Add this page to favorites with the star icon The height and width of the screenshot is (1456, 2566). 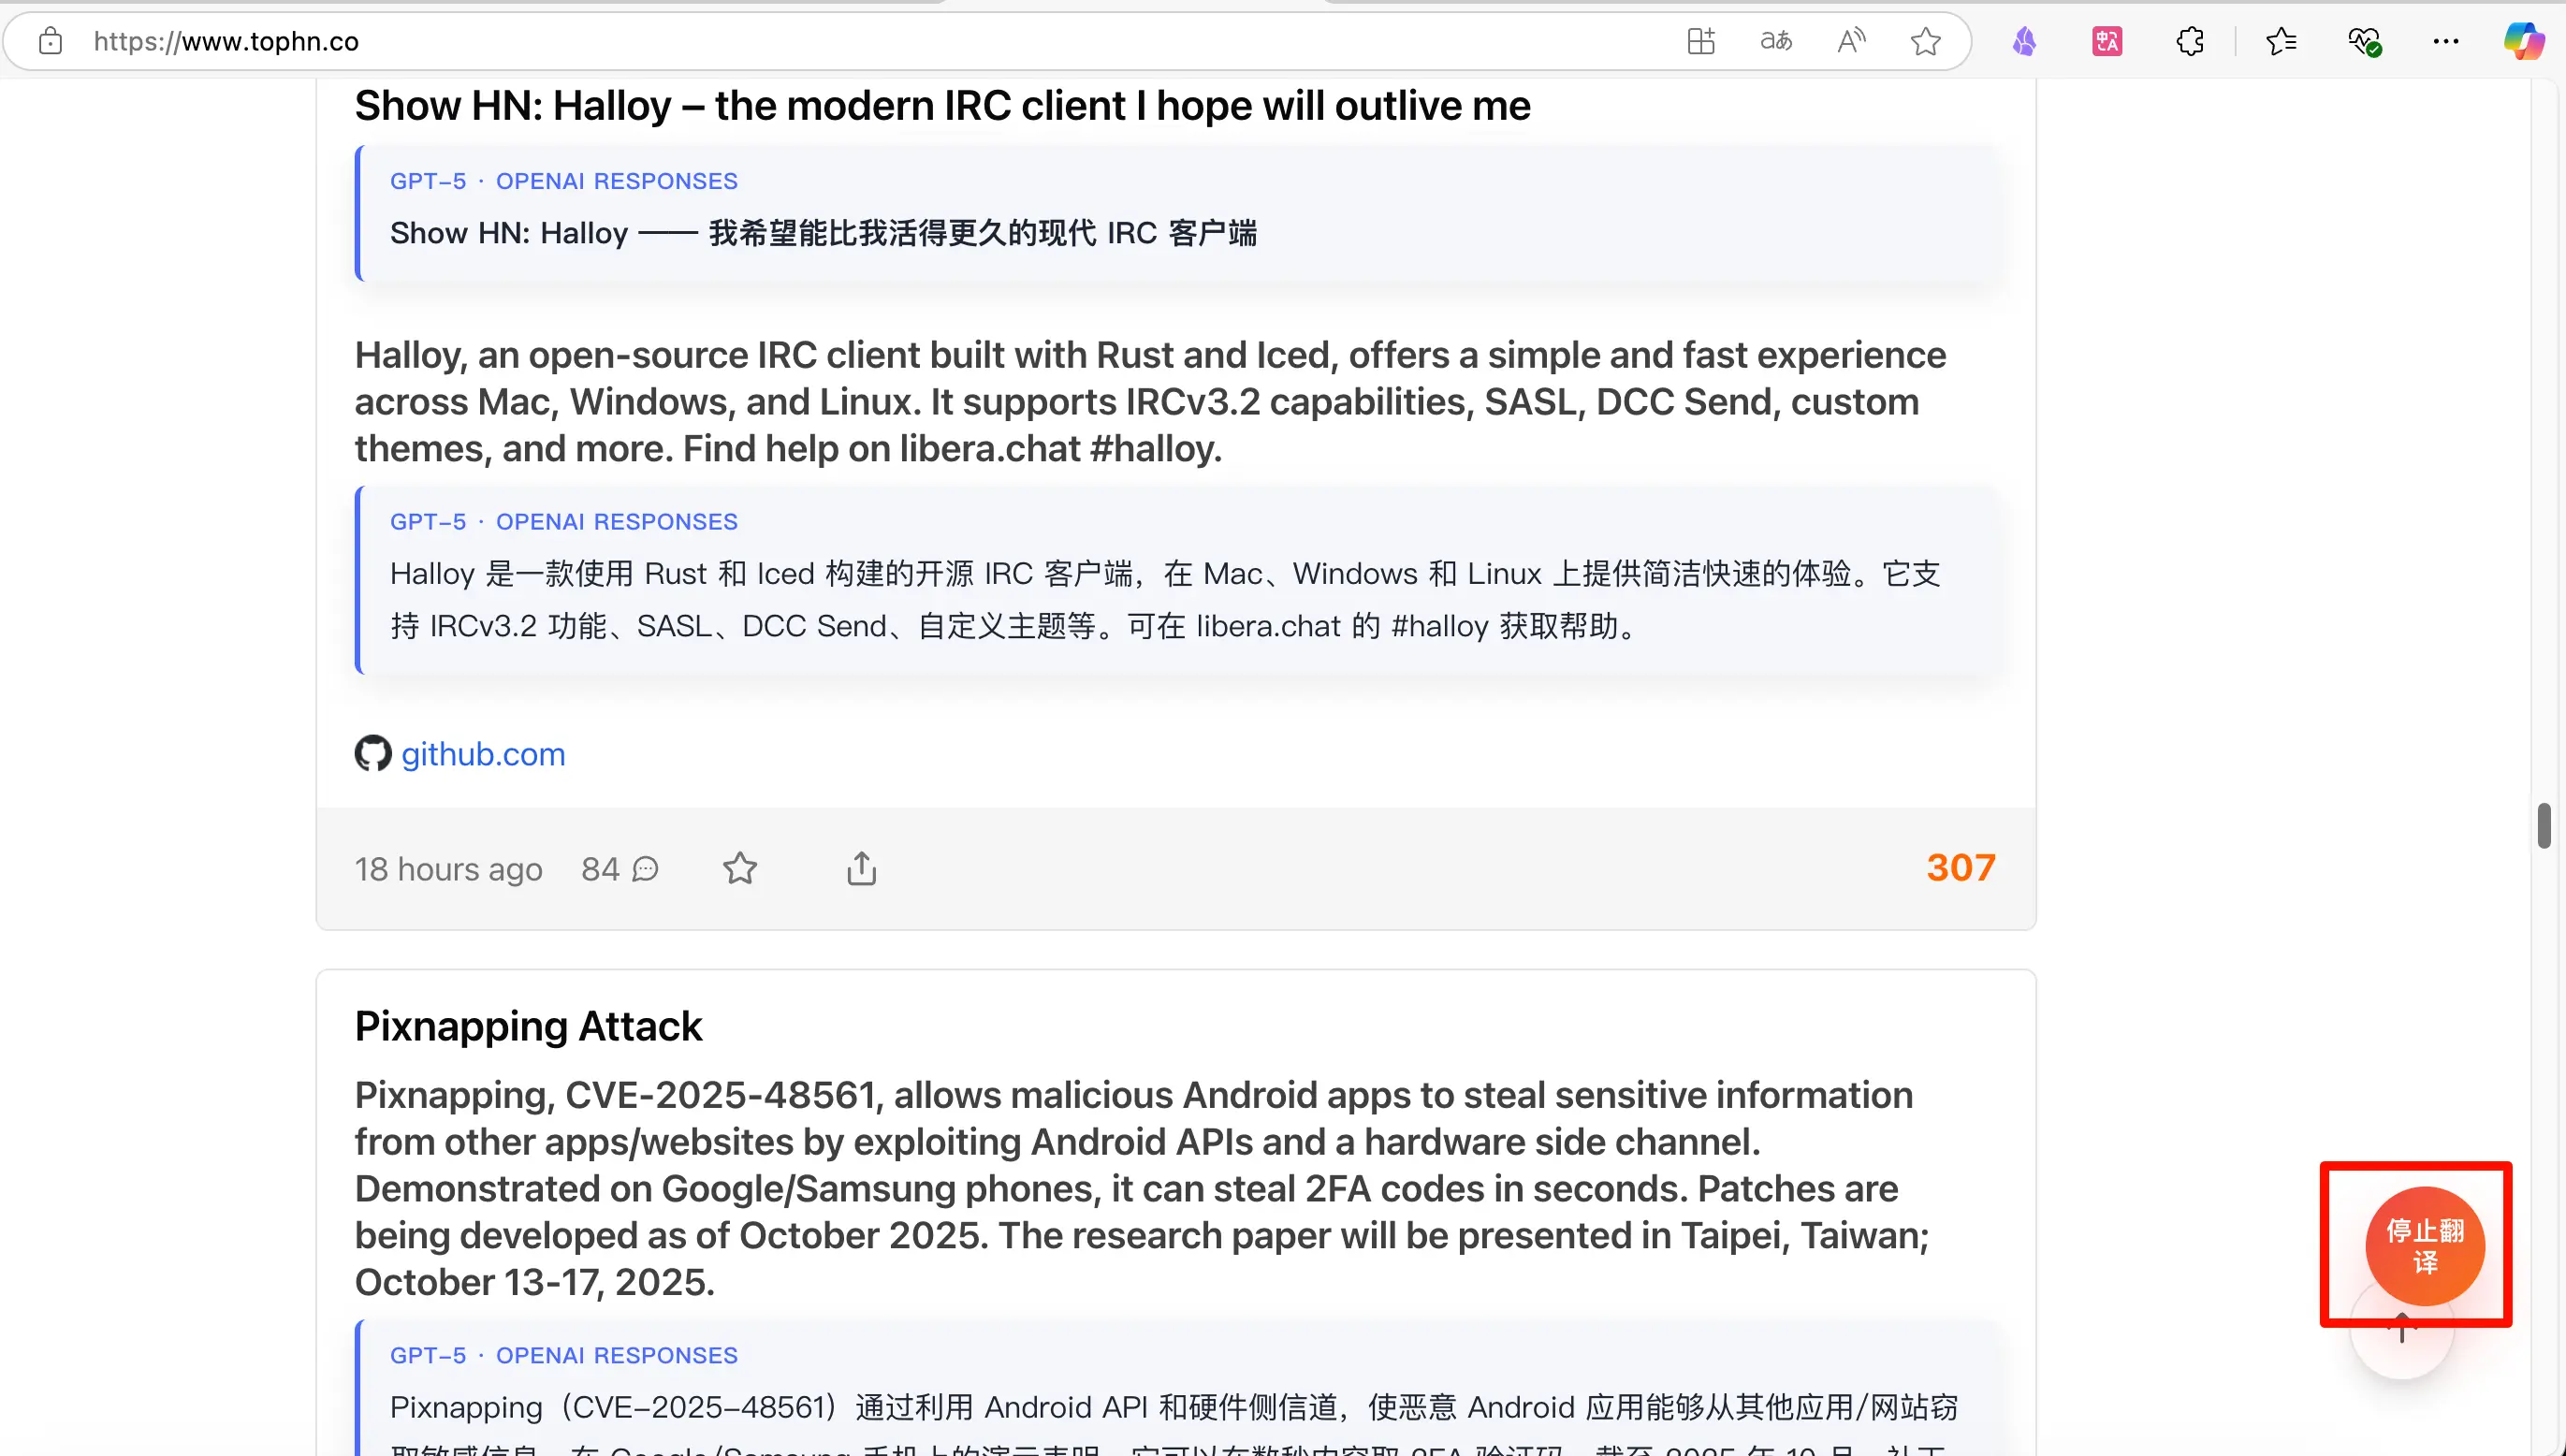click(1925, 41)
